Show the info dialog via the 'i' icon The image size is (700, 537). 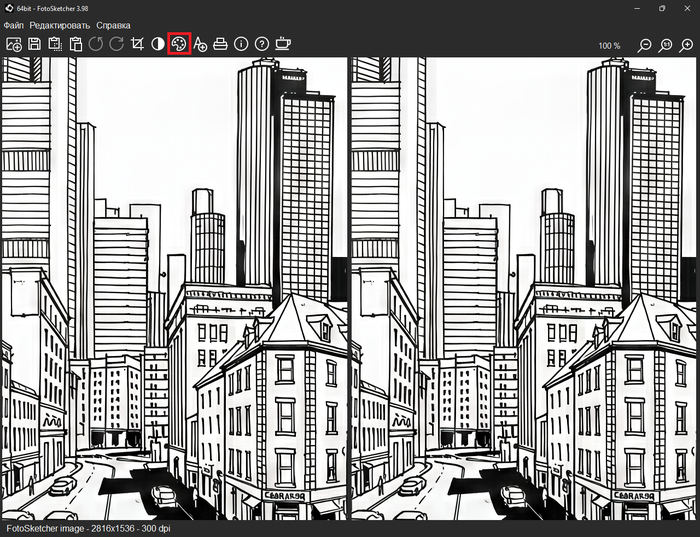[x=241, y=44]
